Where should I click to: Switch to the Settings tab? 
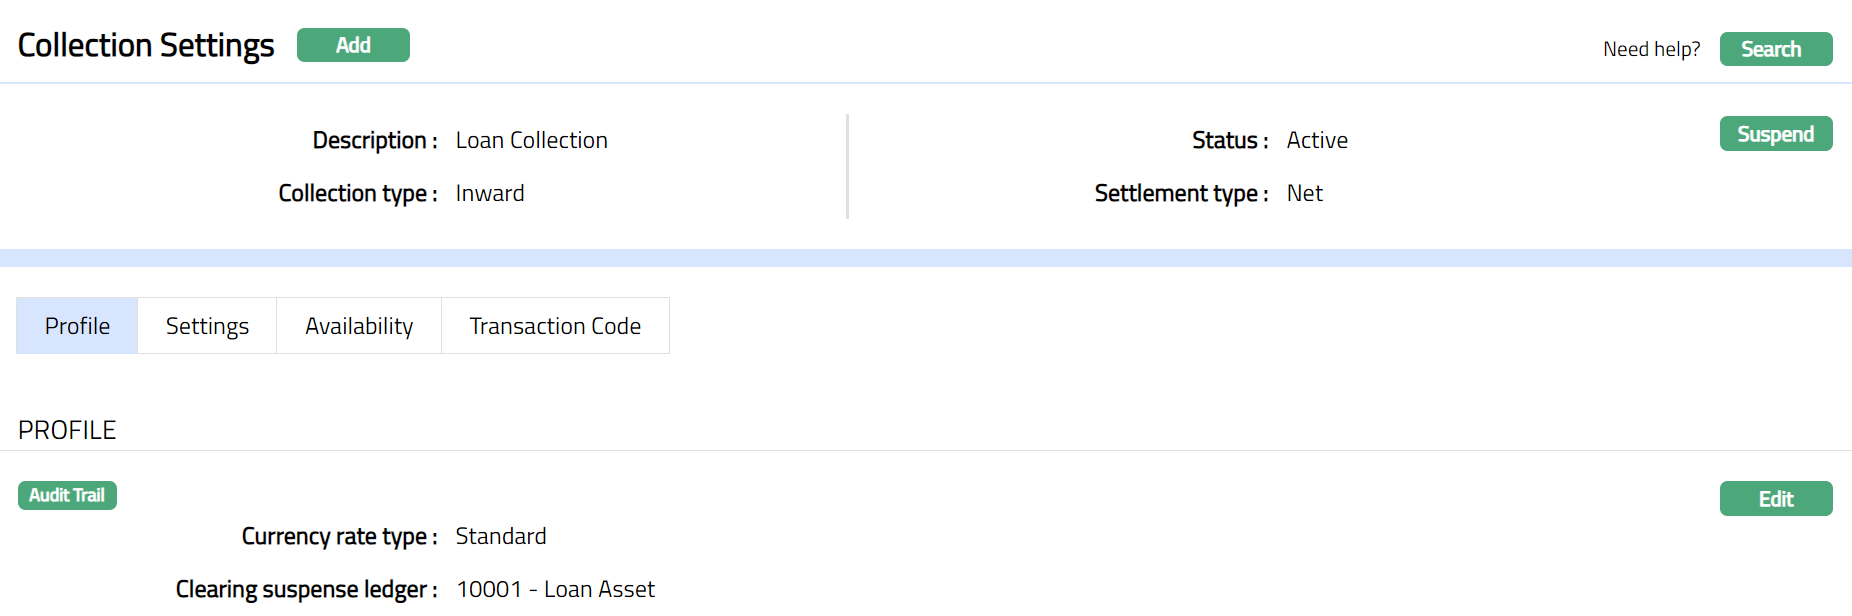207,326
